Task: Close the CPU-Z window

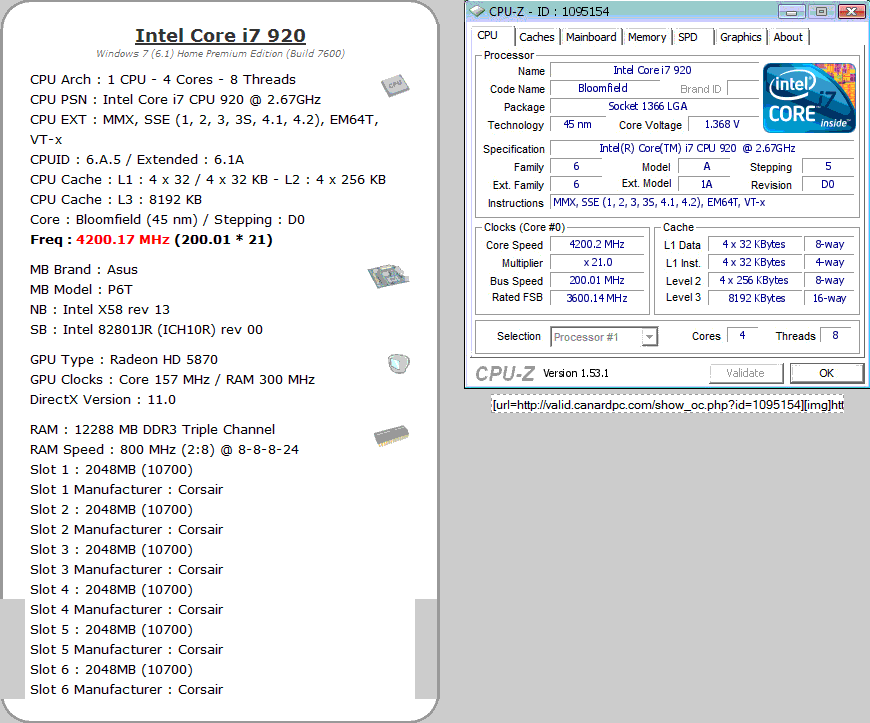Action: [x=851, y=11]
